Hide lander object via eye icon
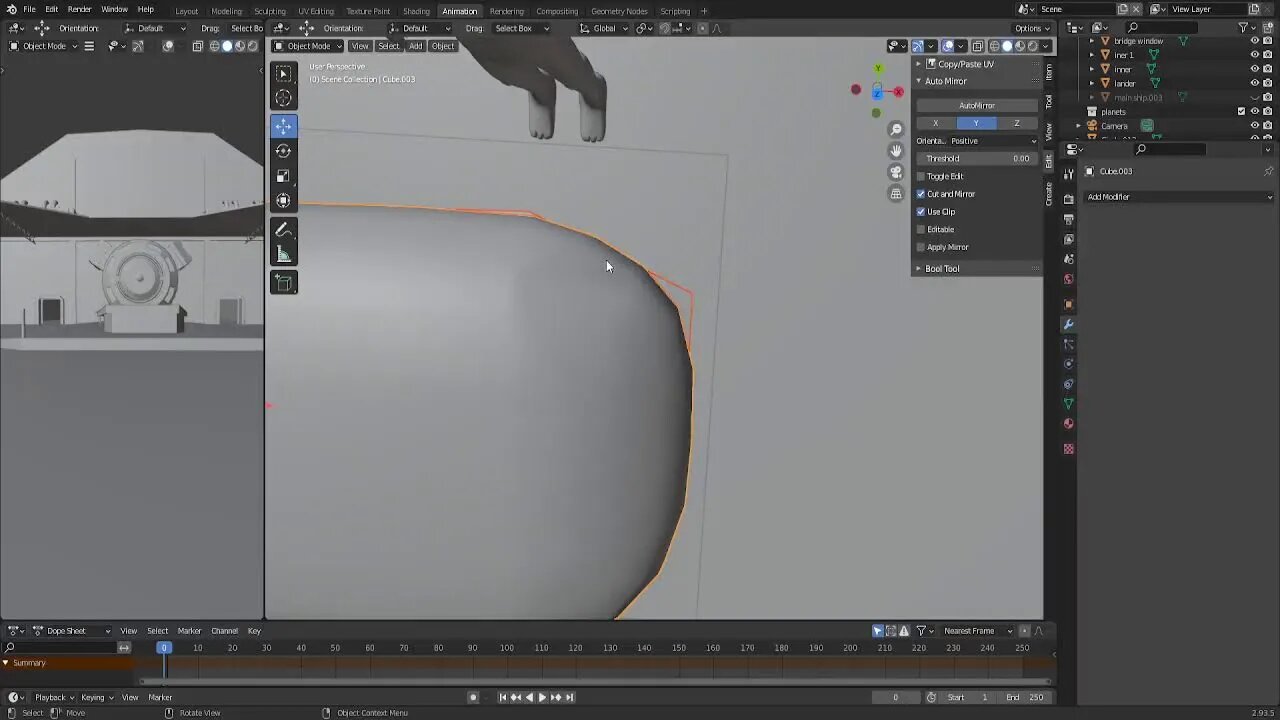This screenshot has width=1280, height=720. tap(1255, 83)
